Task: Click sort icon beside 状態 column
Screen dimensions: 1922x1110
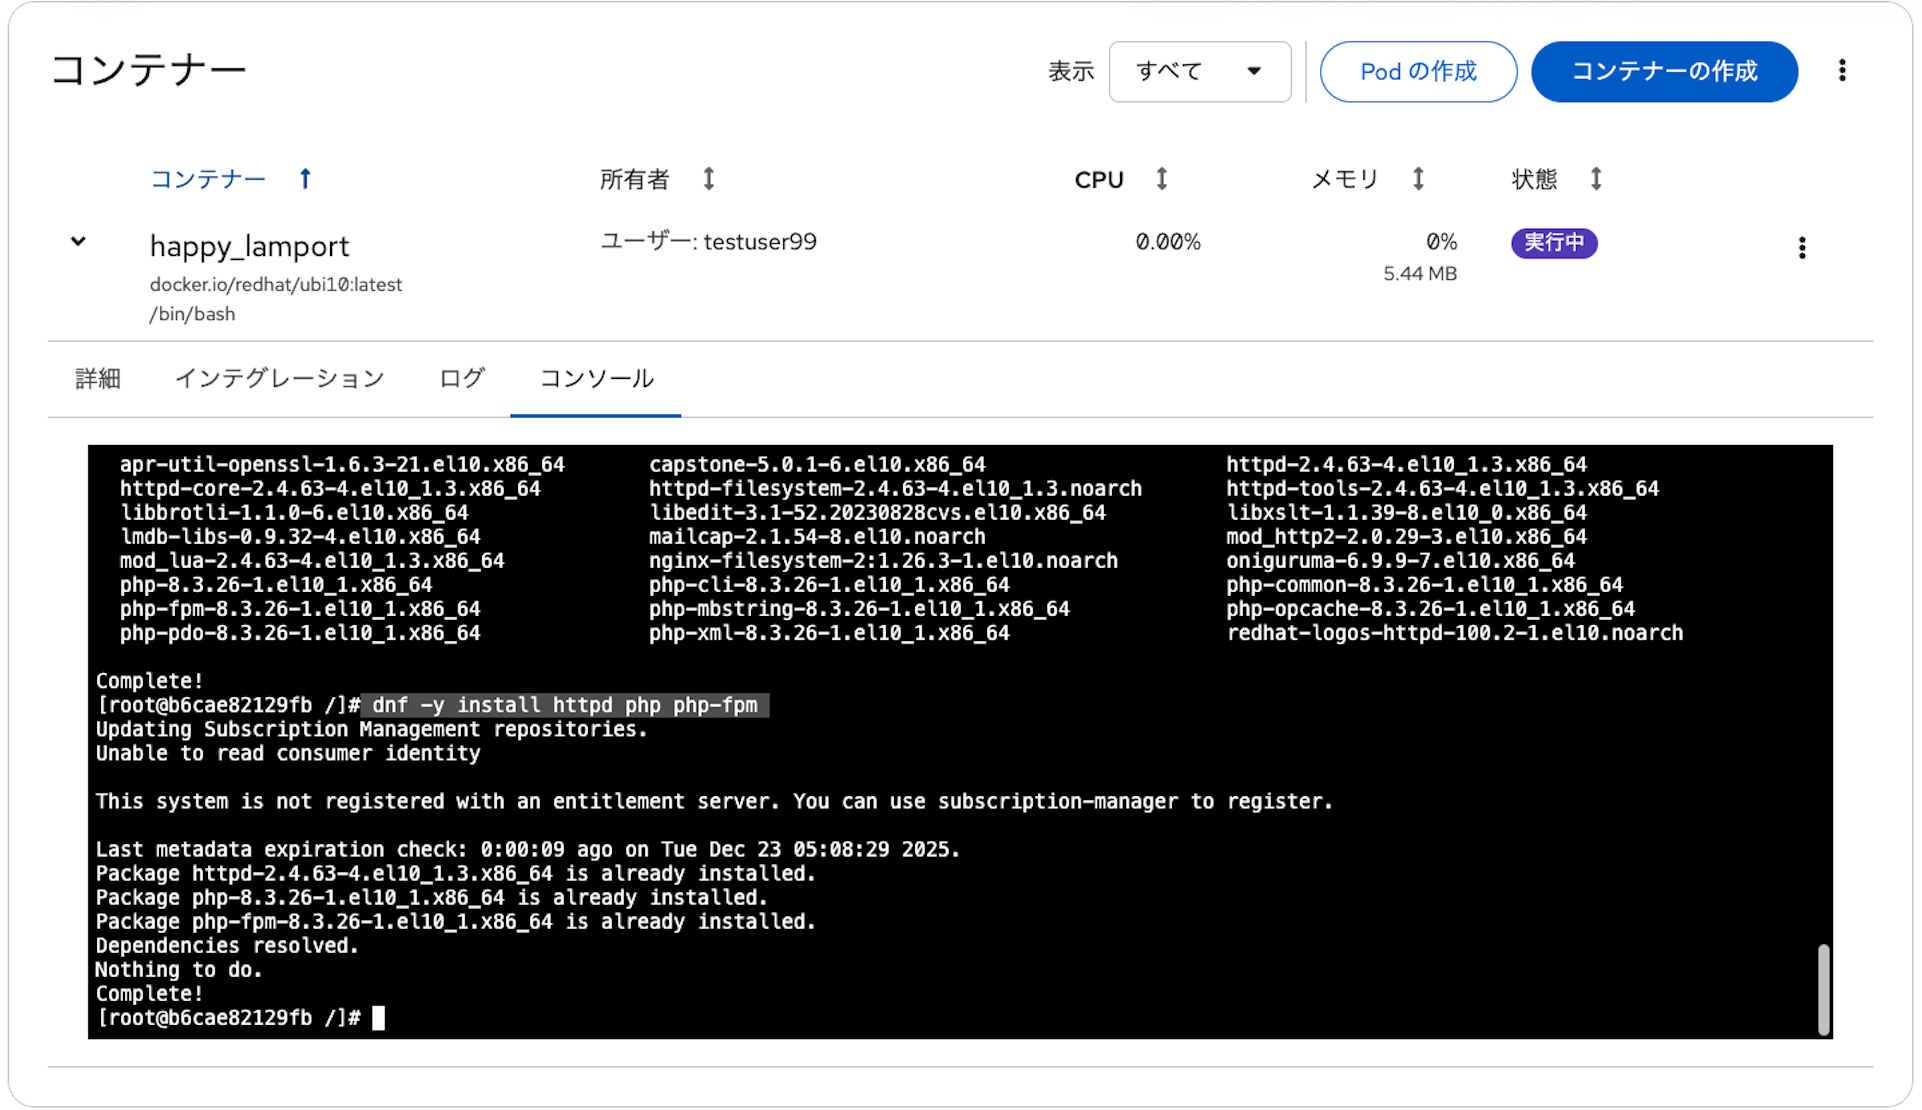Action: (1595, 179)
